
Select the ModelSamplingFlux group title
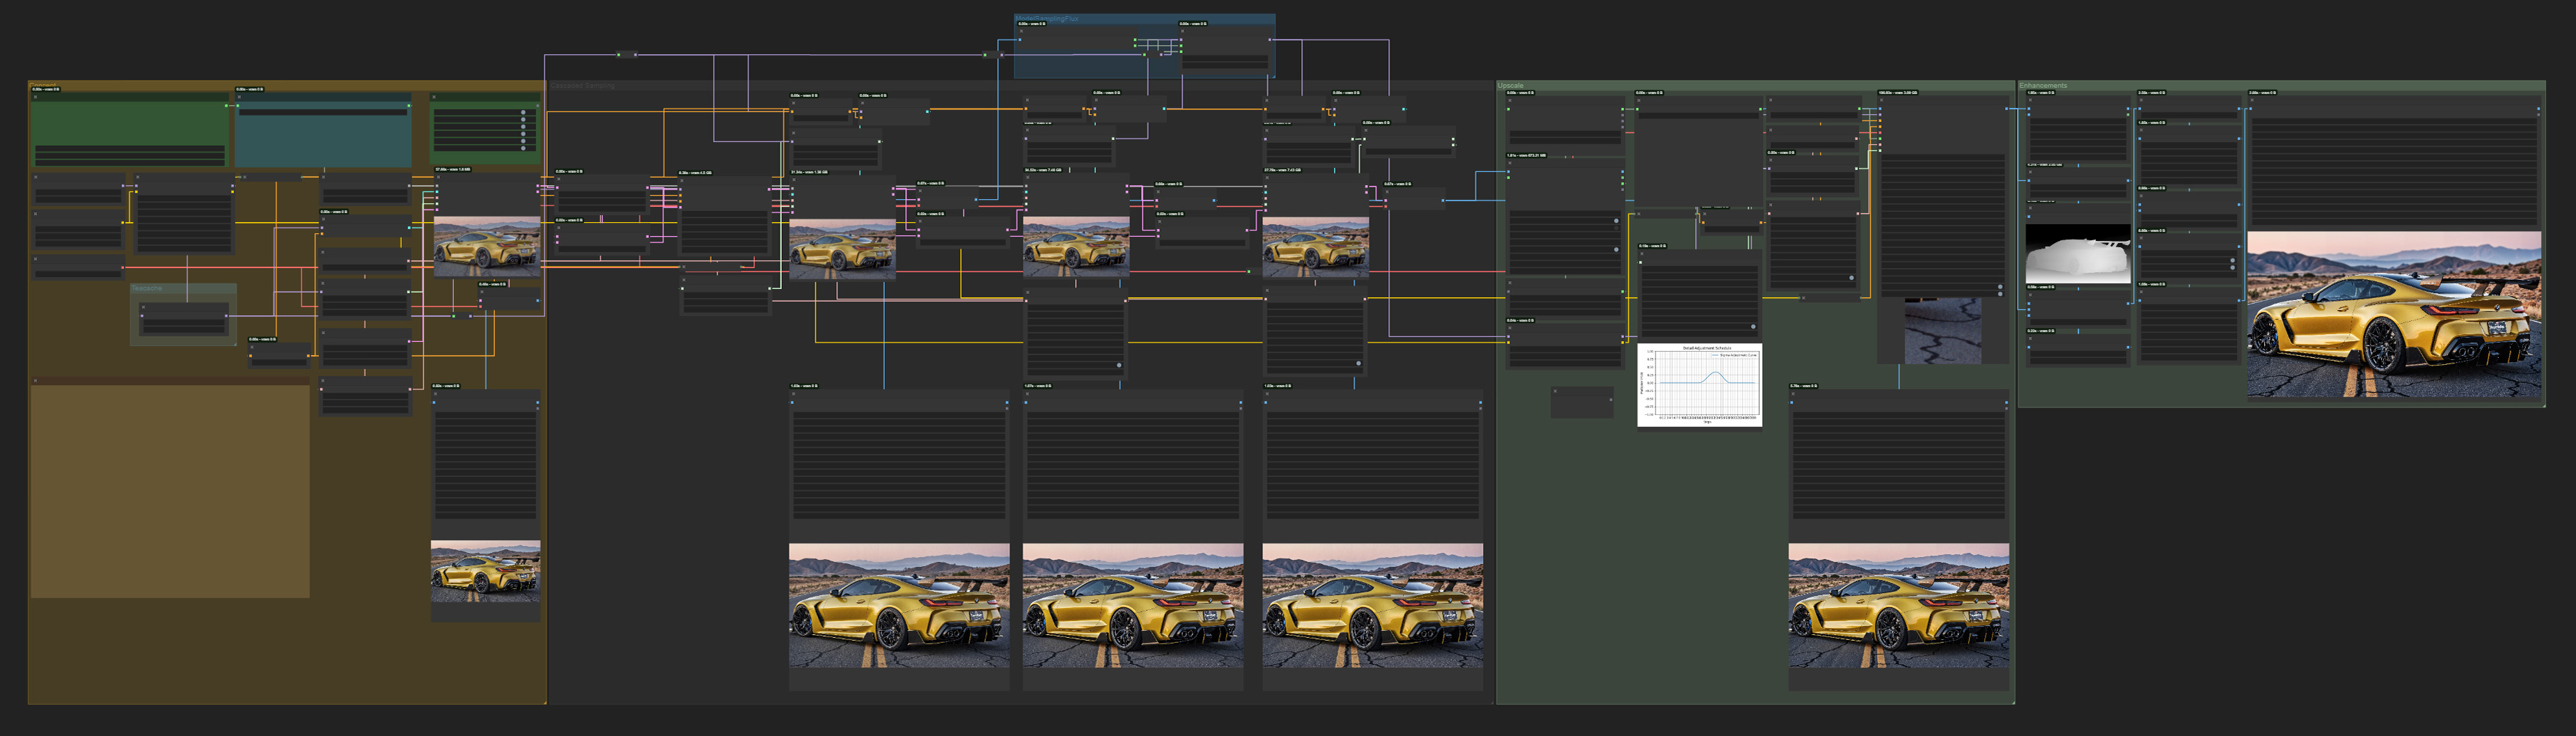pos(1047,18)
